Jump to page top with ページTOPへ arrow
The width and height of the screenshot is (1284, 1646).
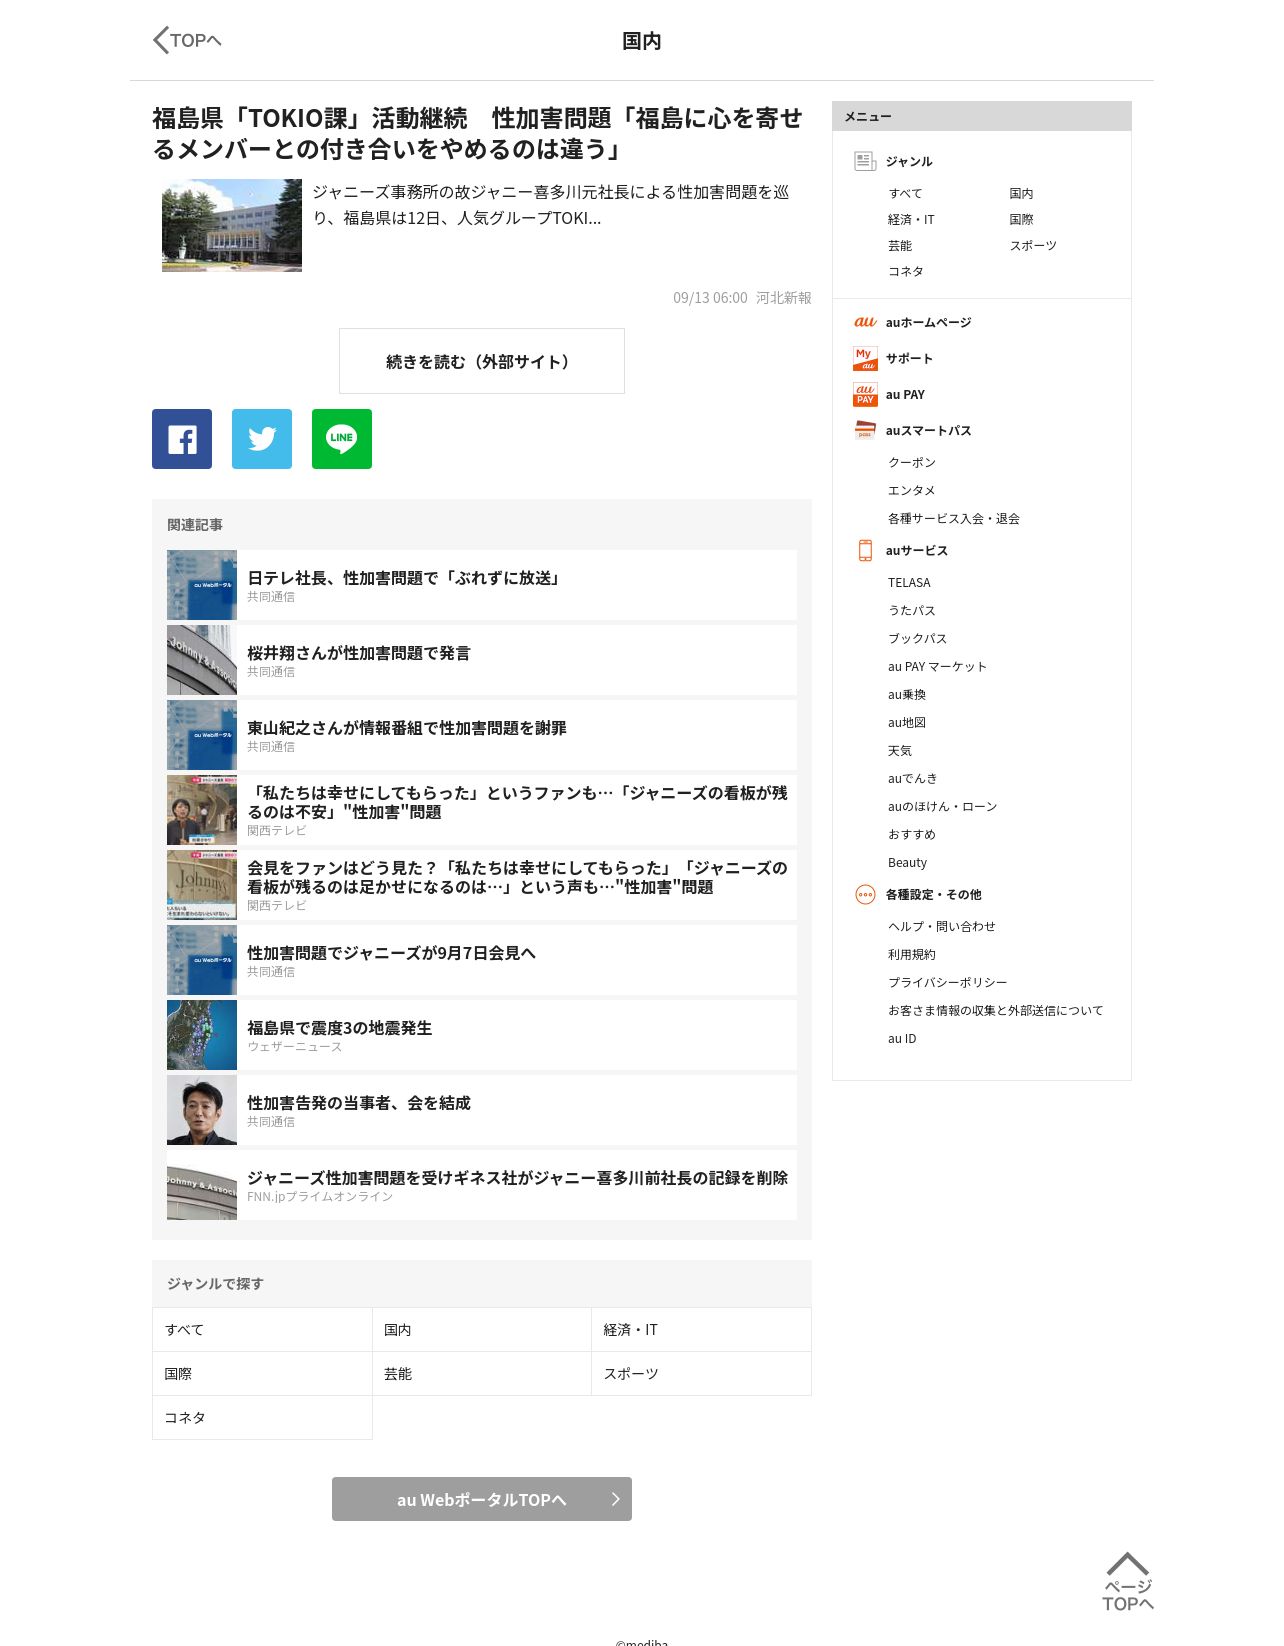[x=1128, y=1581]
